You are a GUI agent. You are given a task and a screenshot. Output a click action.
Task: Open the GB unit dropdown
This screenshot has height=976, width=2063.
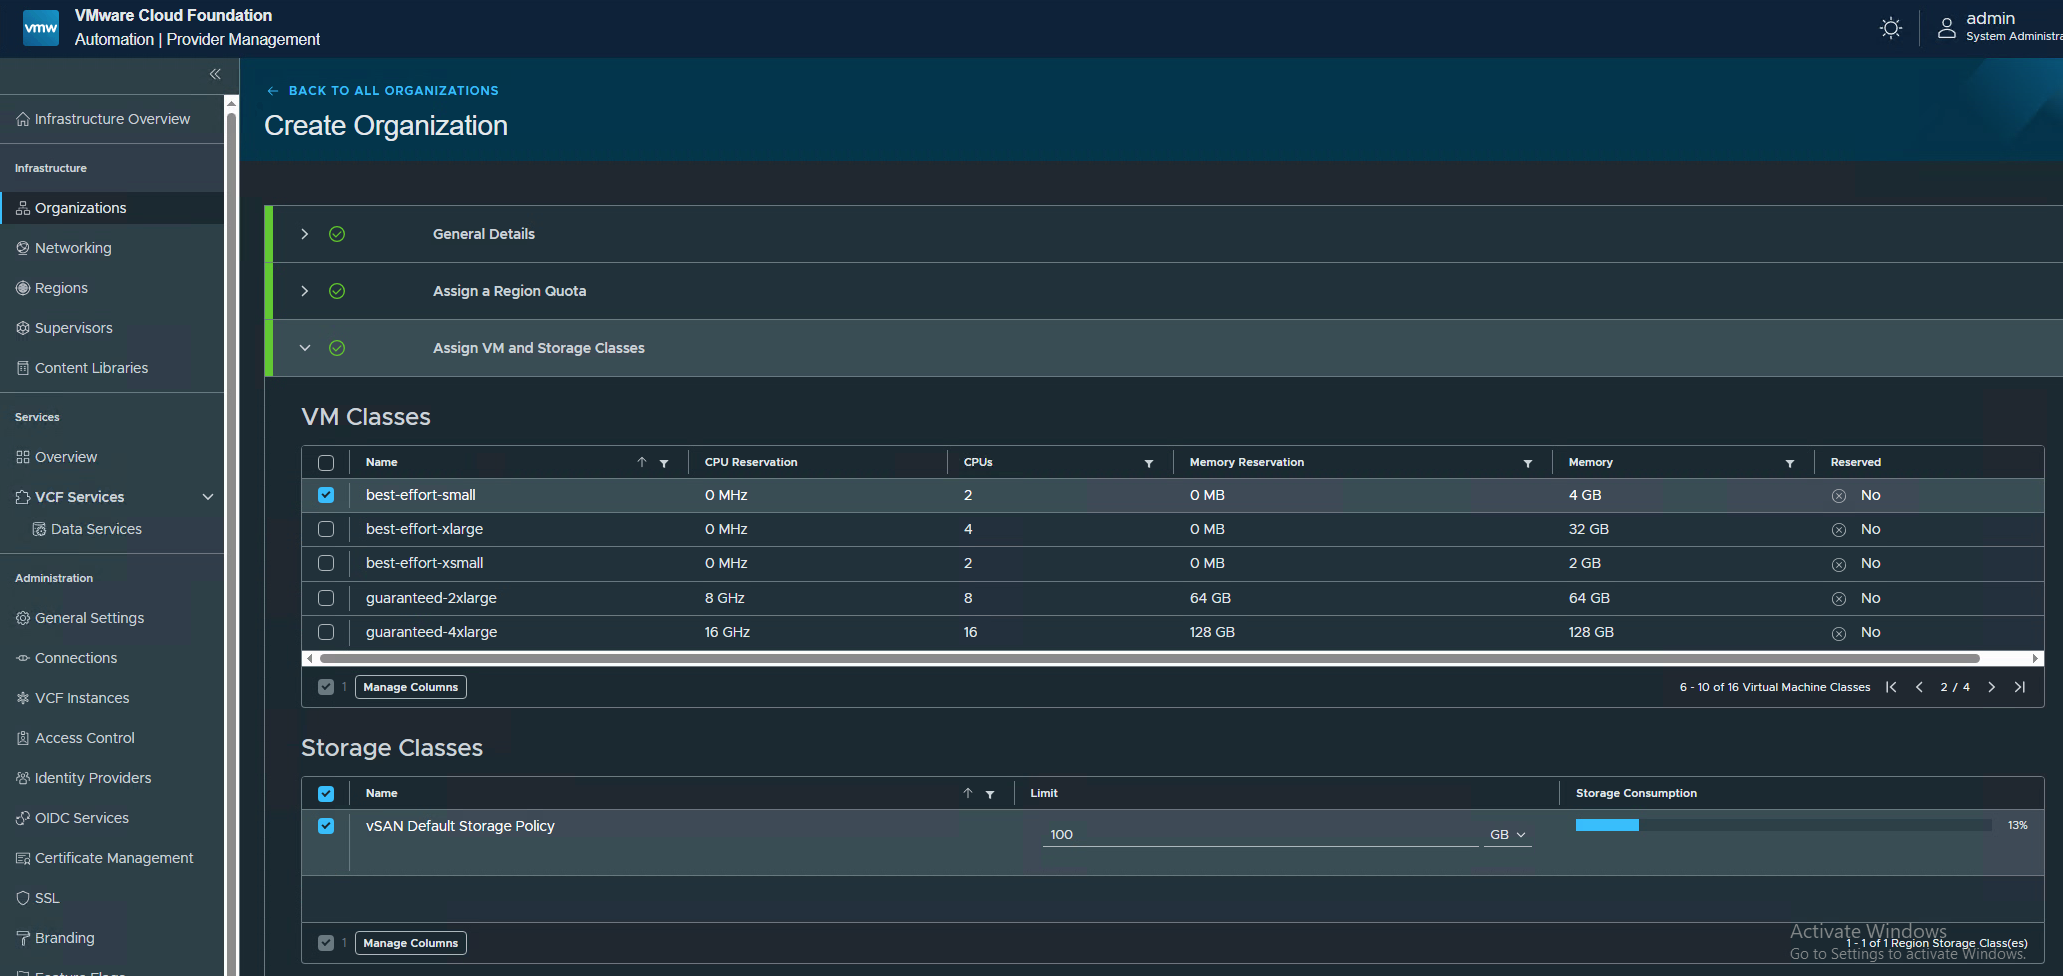point(1508,835)
